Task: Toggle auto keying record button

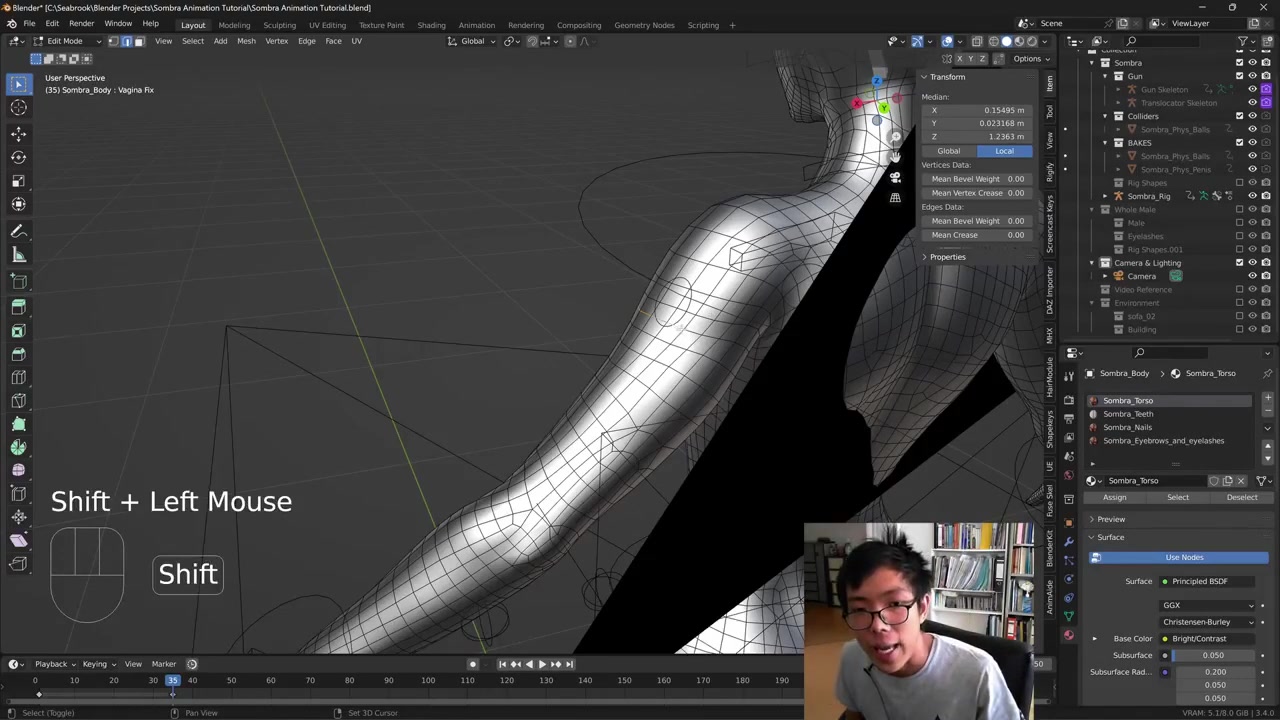Action: tap(473, 664)
